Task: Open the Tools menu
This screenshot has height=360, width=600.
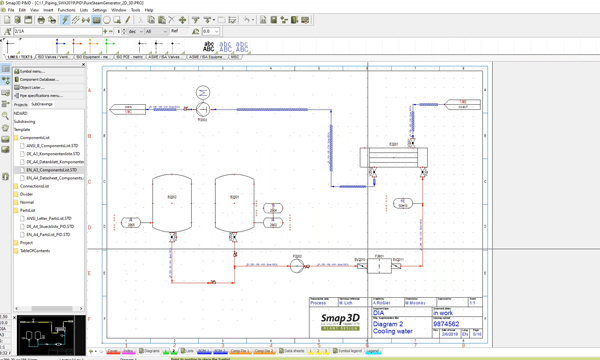Action: tap(135, 10)
